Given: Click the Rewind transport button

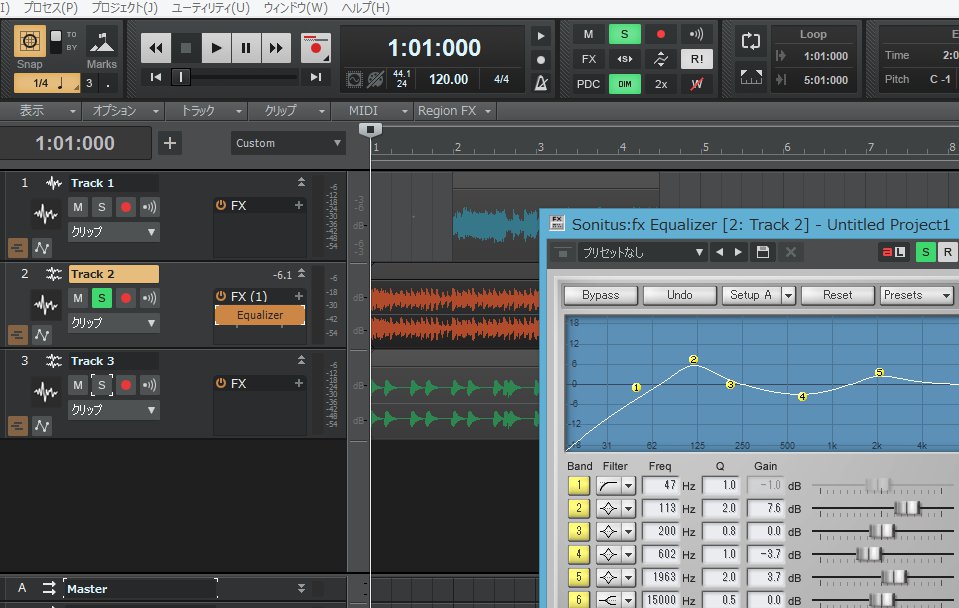Looking at the screenshot, I should coord(156,48).
